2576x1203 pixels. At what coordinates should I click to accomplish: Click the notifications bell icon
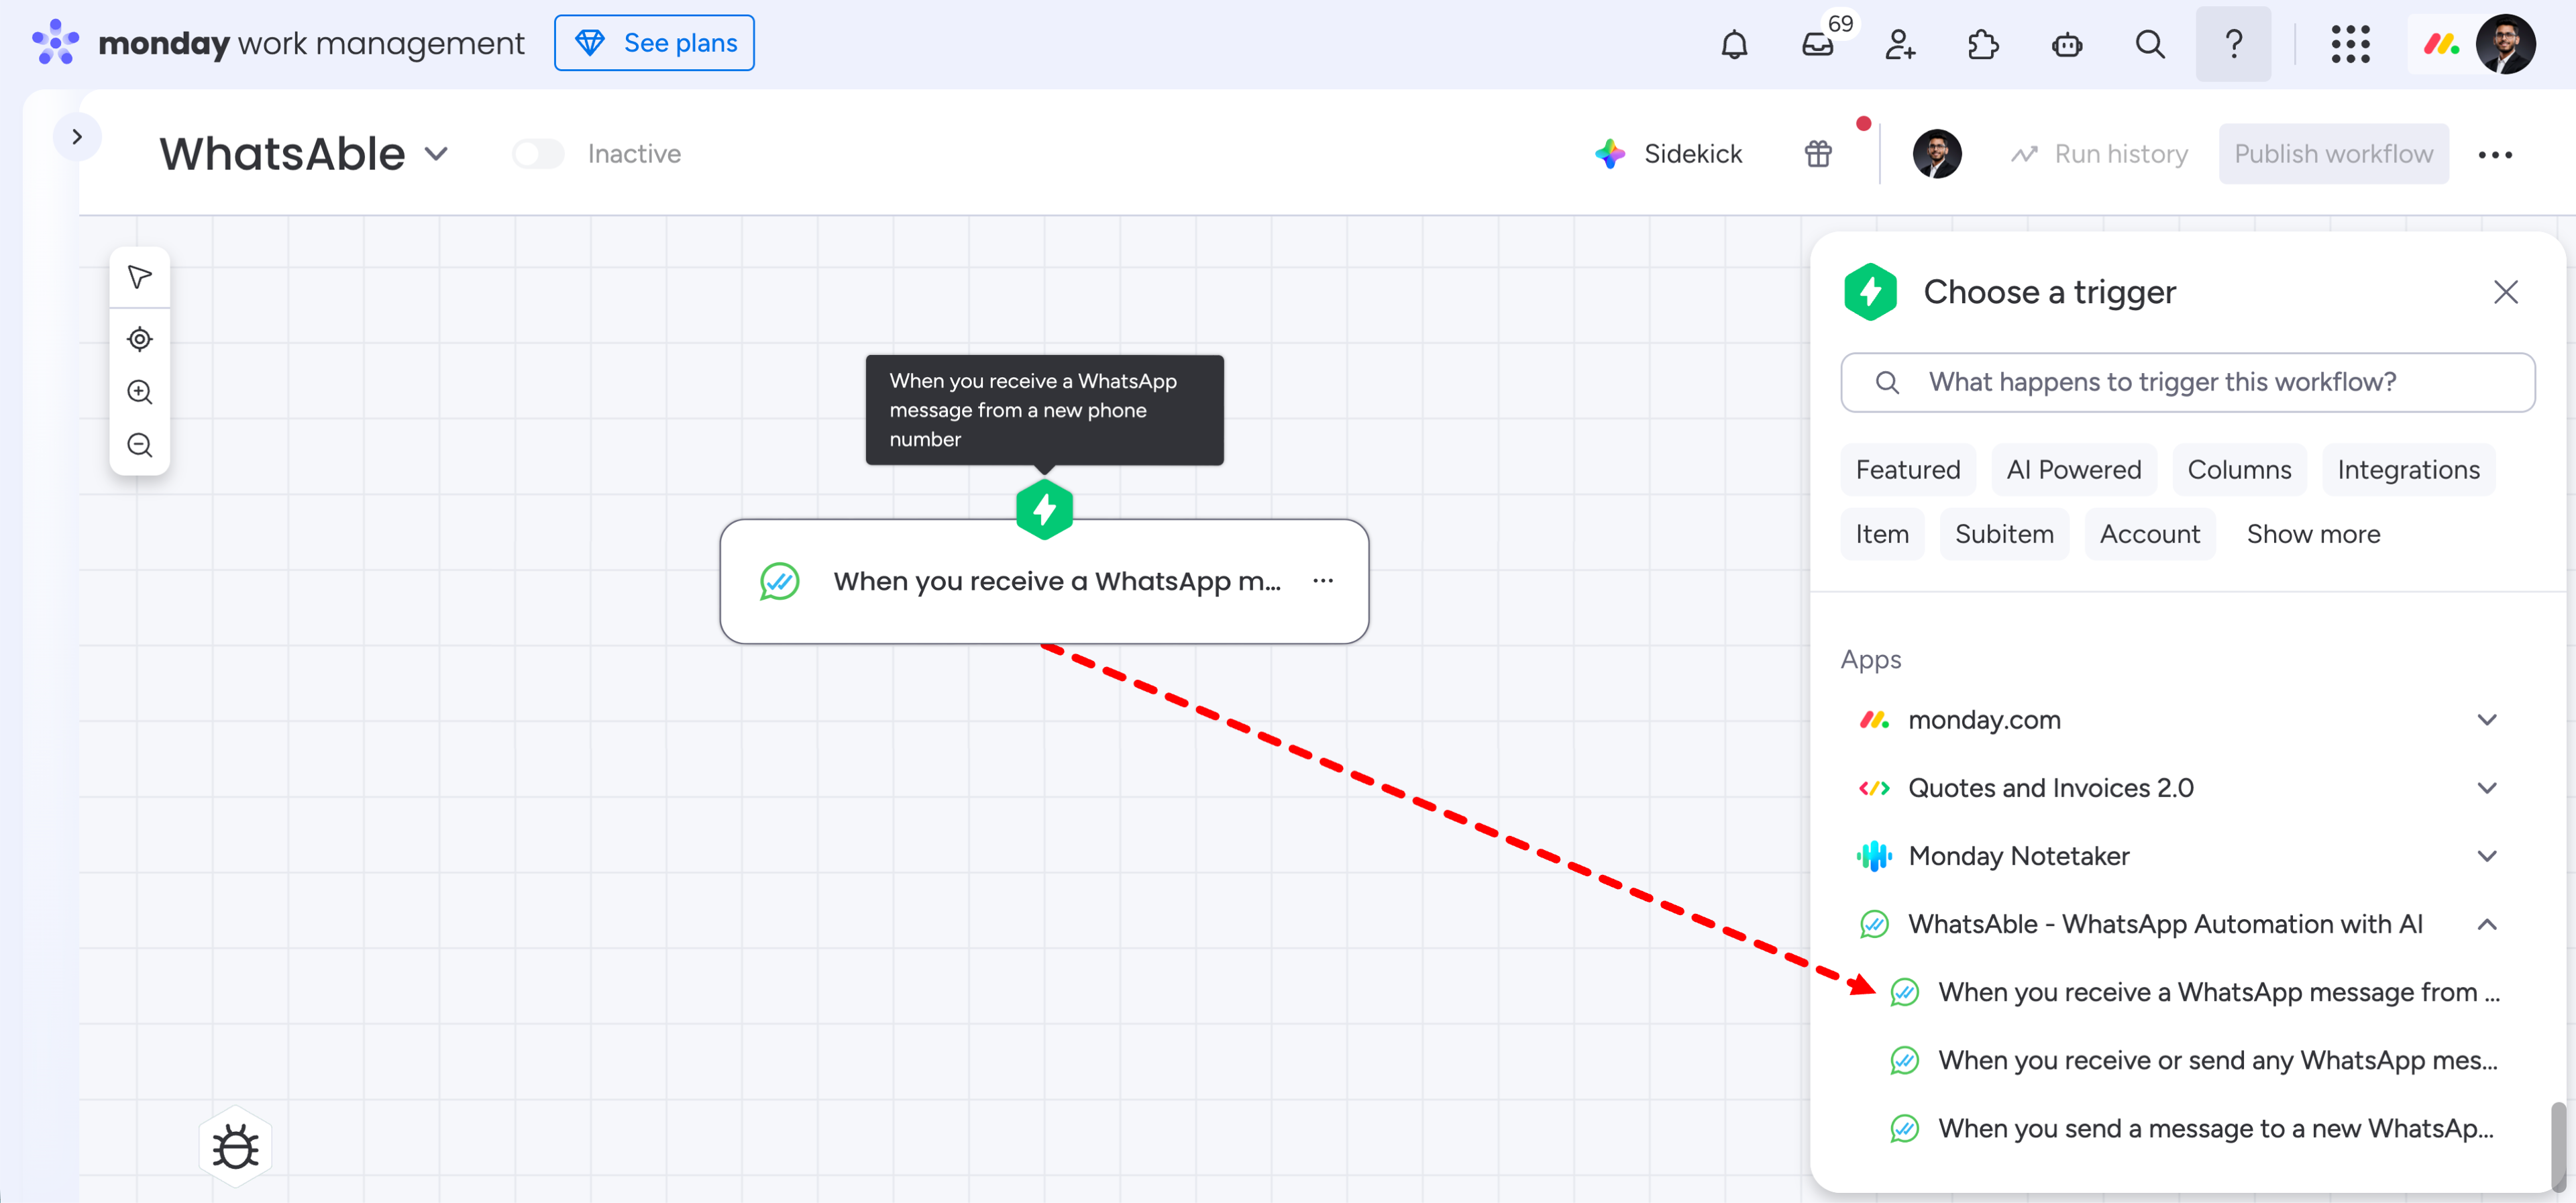point(1734,44)
